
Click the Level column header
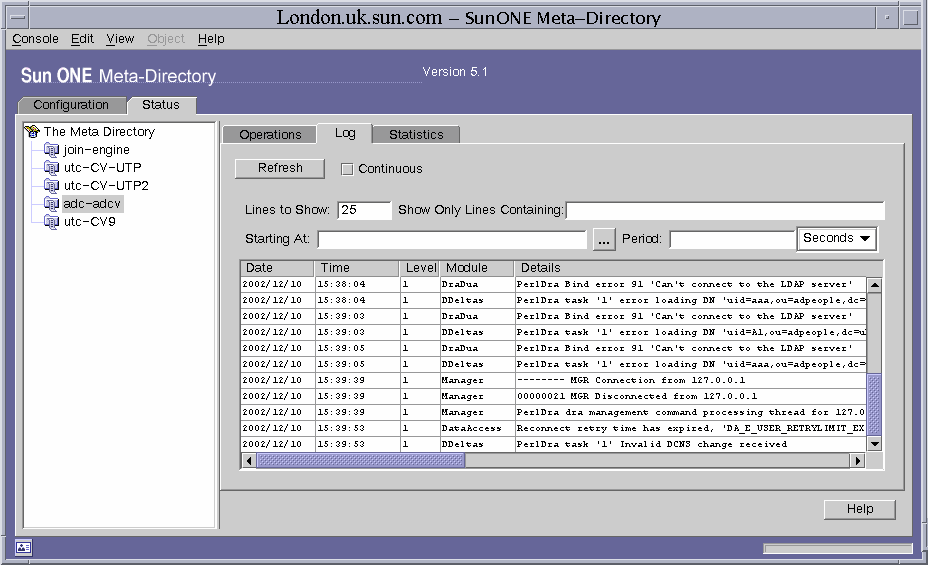420,268
